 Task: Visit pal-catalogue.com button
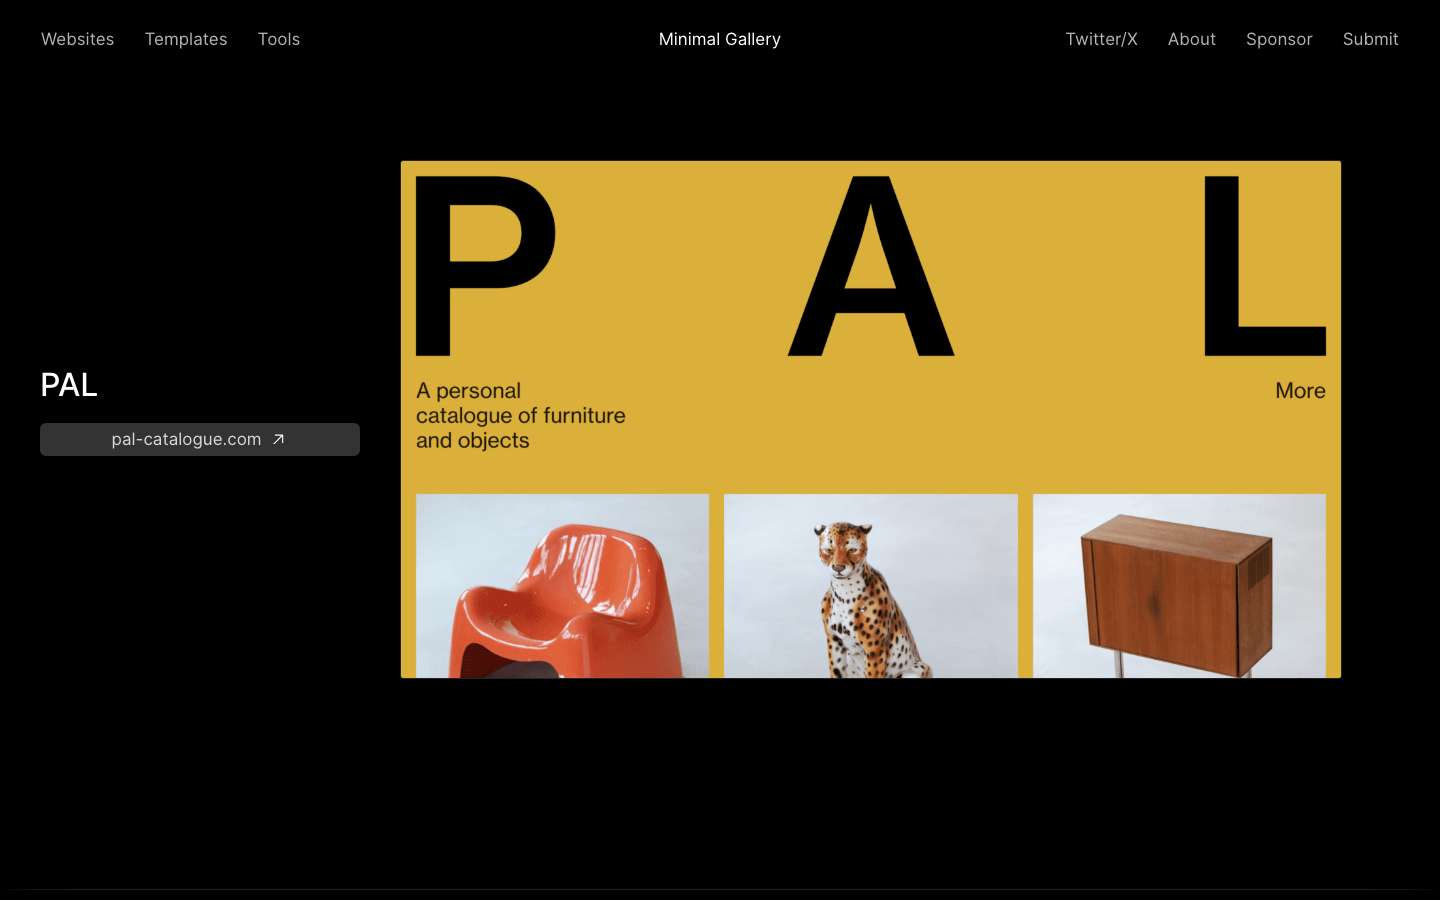200,439
